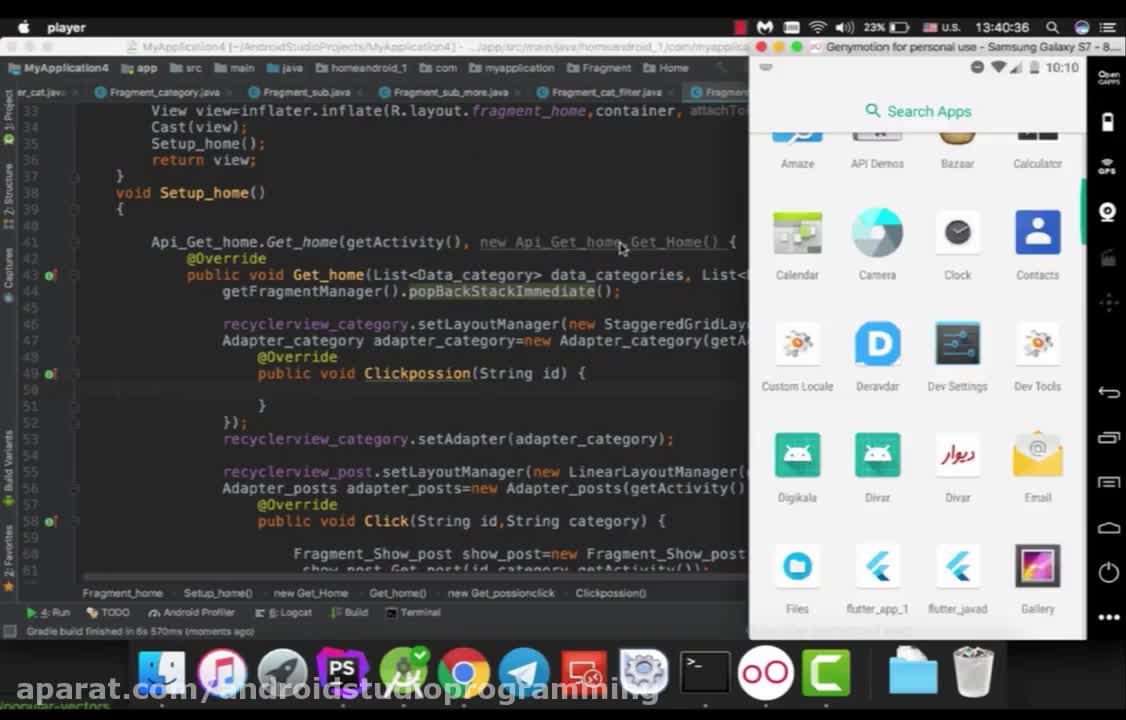Open the Gallery app in emulator
1126x720 pixels.
[x=1037, y=567]
